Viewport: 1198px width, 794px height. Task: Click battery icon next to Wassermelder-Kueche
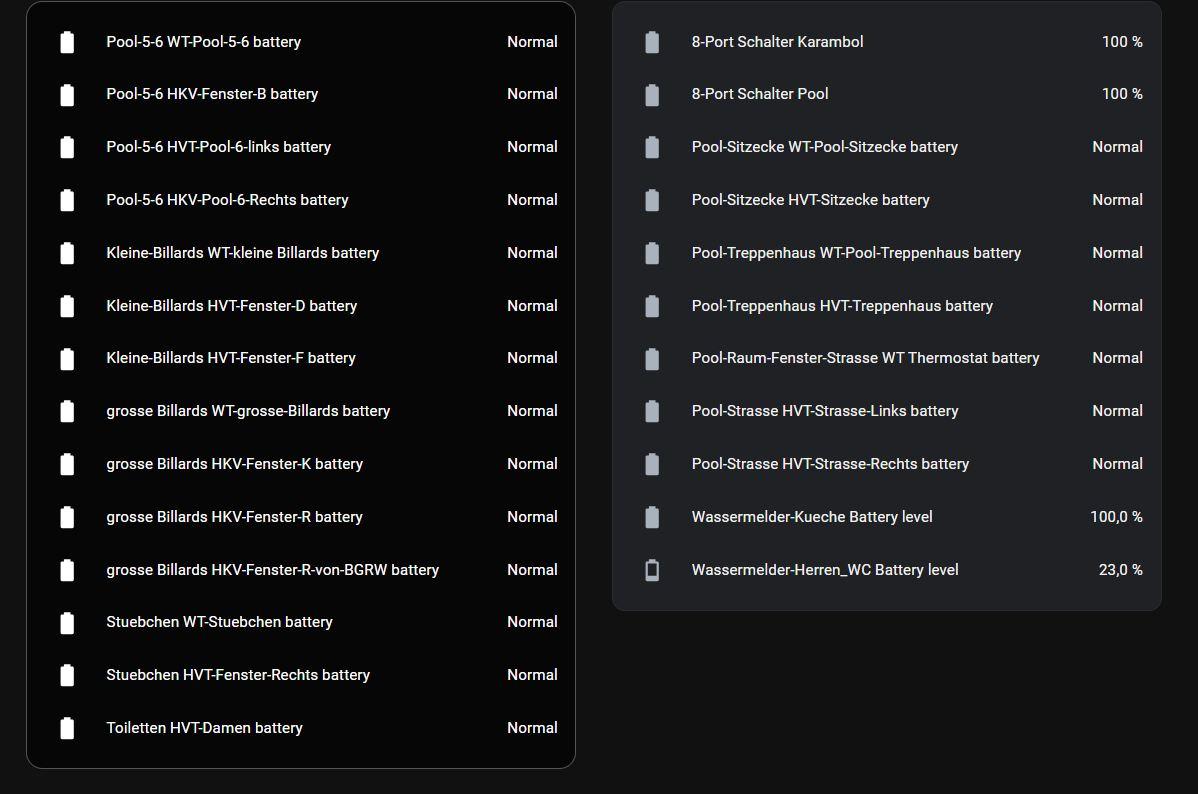(652, 517)
